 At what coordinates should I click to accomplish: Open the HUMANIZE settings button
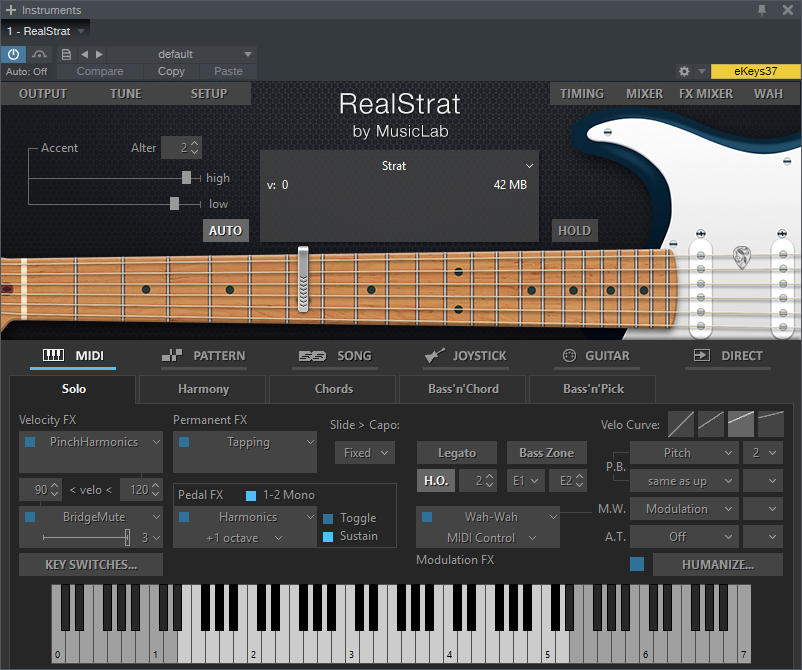[718, 565]
